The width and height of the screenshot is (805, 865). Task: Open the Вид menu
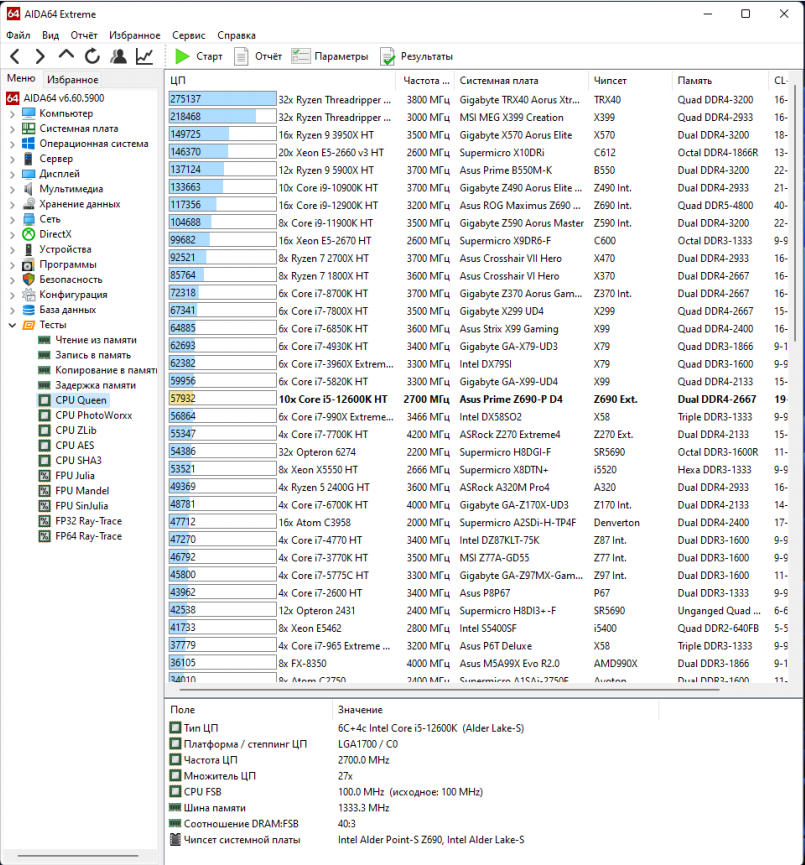click(50, 35)
